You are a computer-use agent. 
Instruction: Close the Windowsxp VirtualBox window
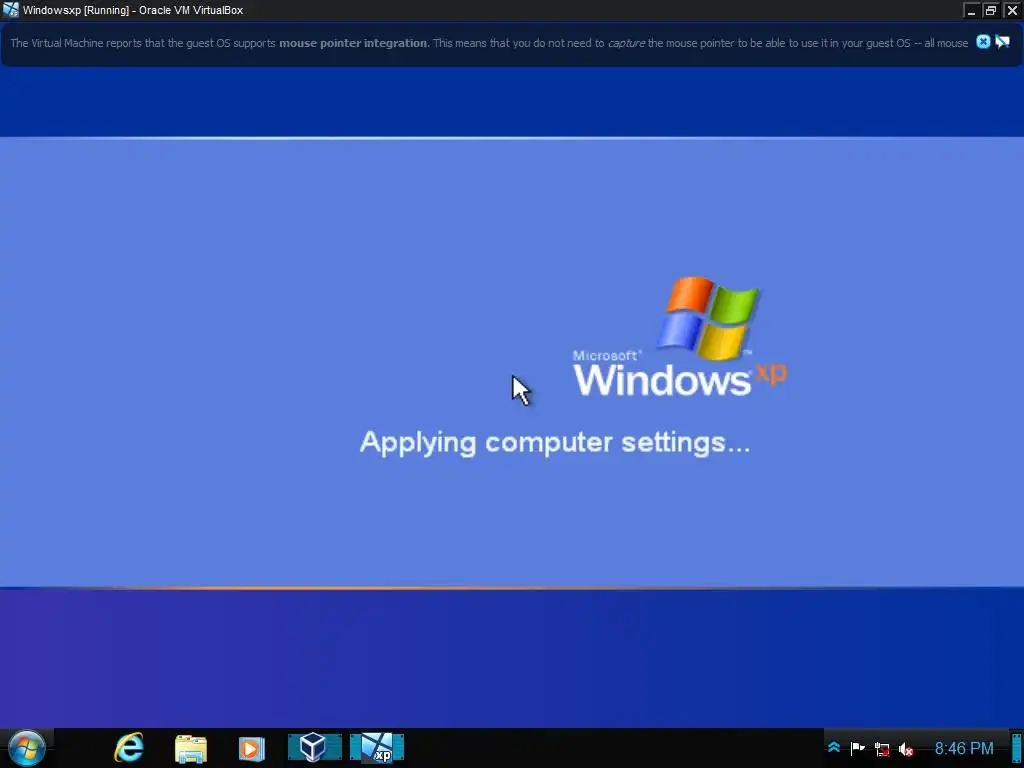click(1012, 10)
